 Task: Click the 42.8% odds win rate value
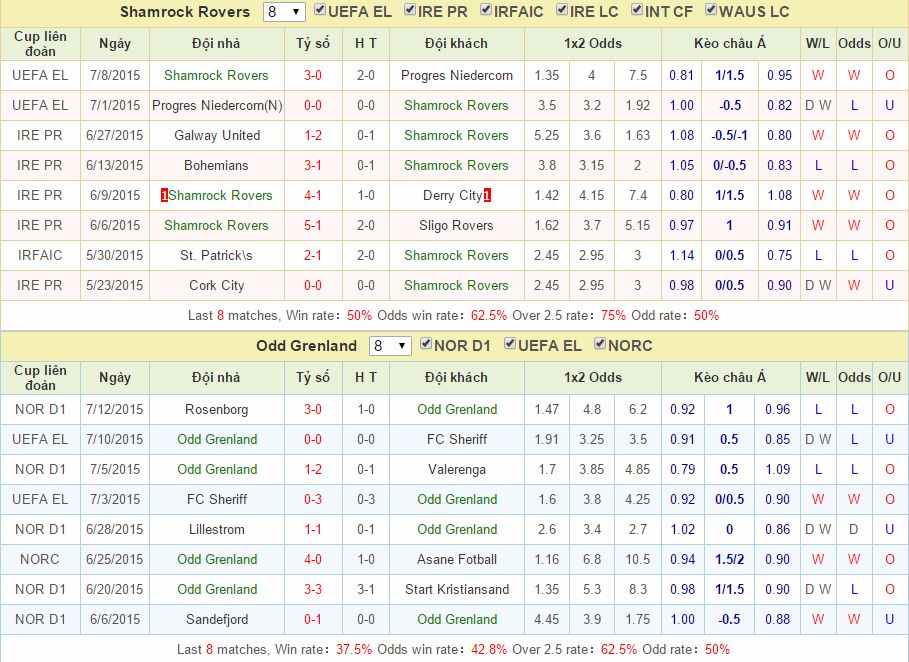(x=489, y=650)
